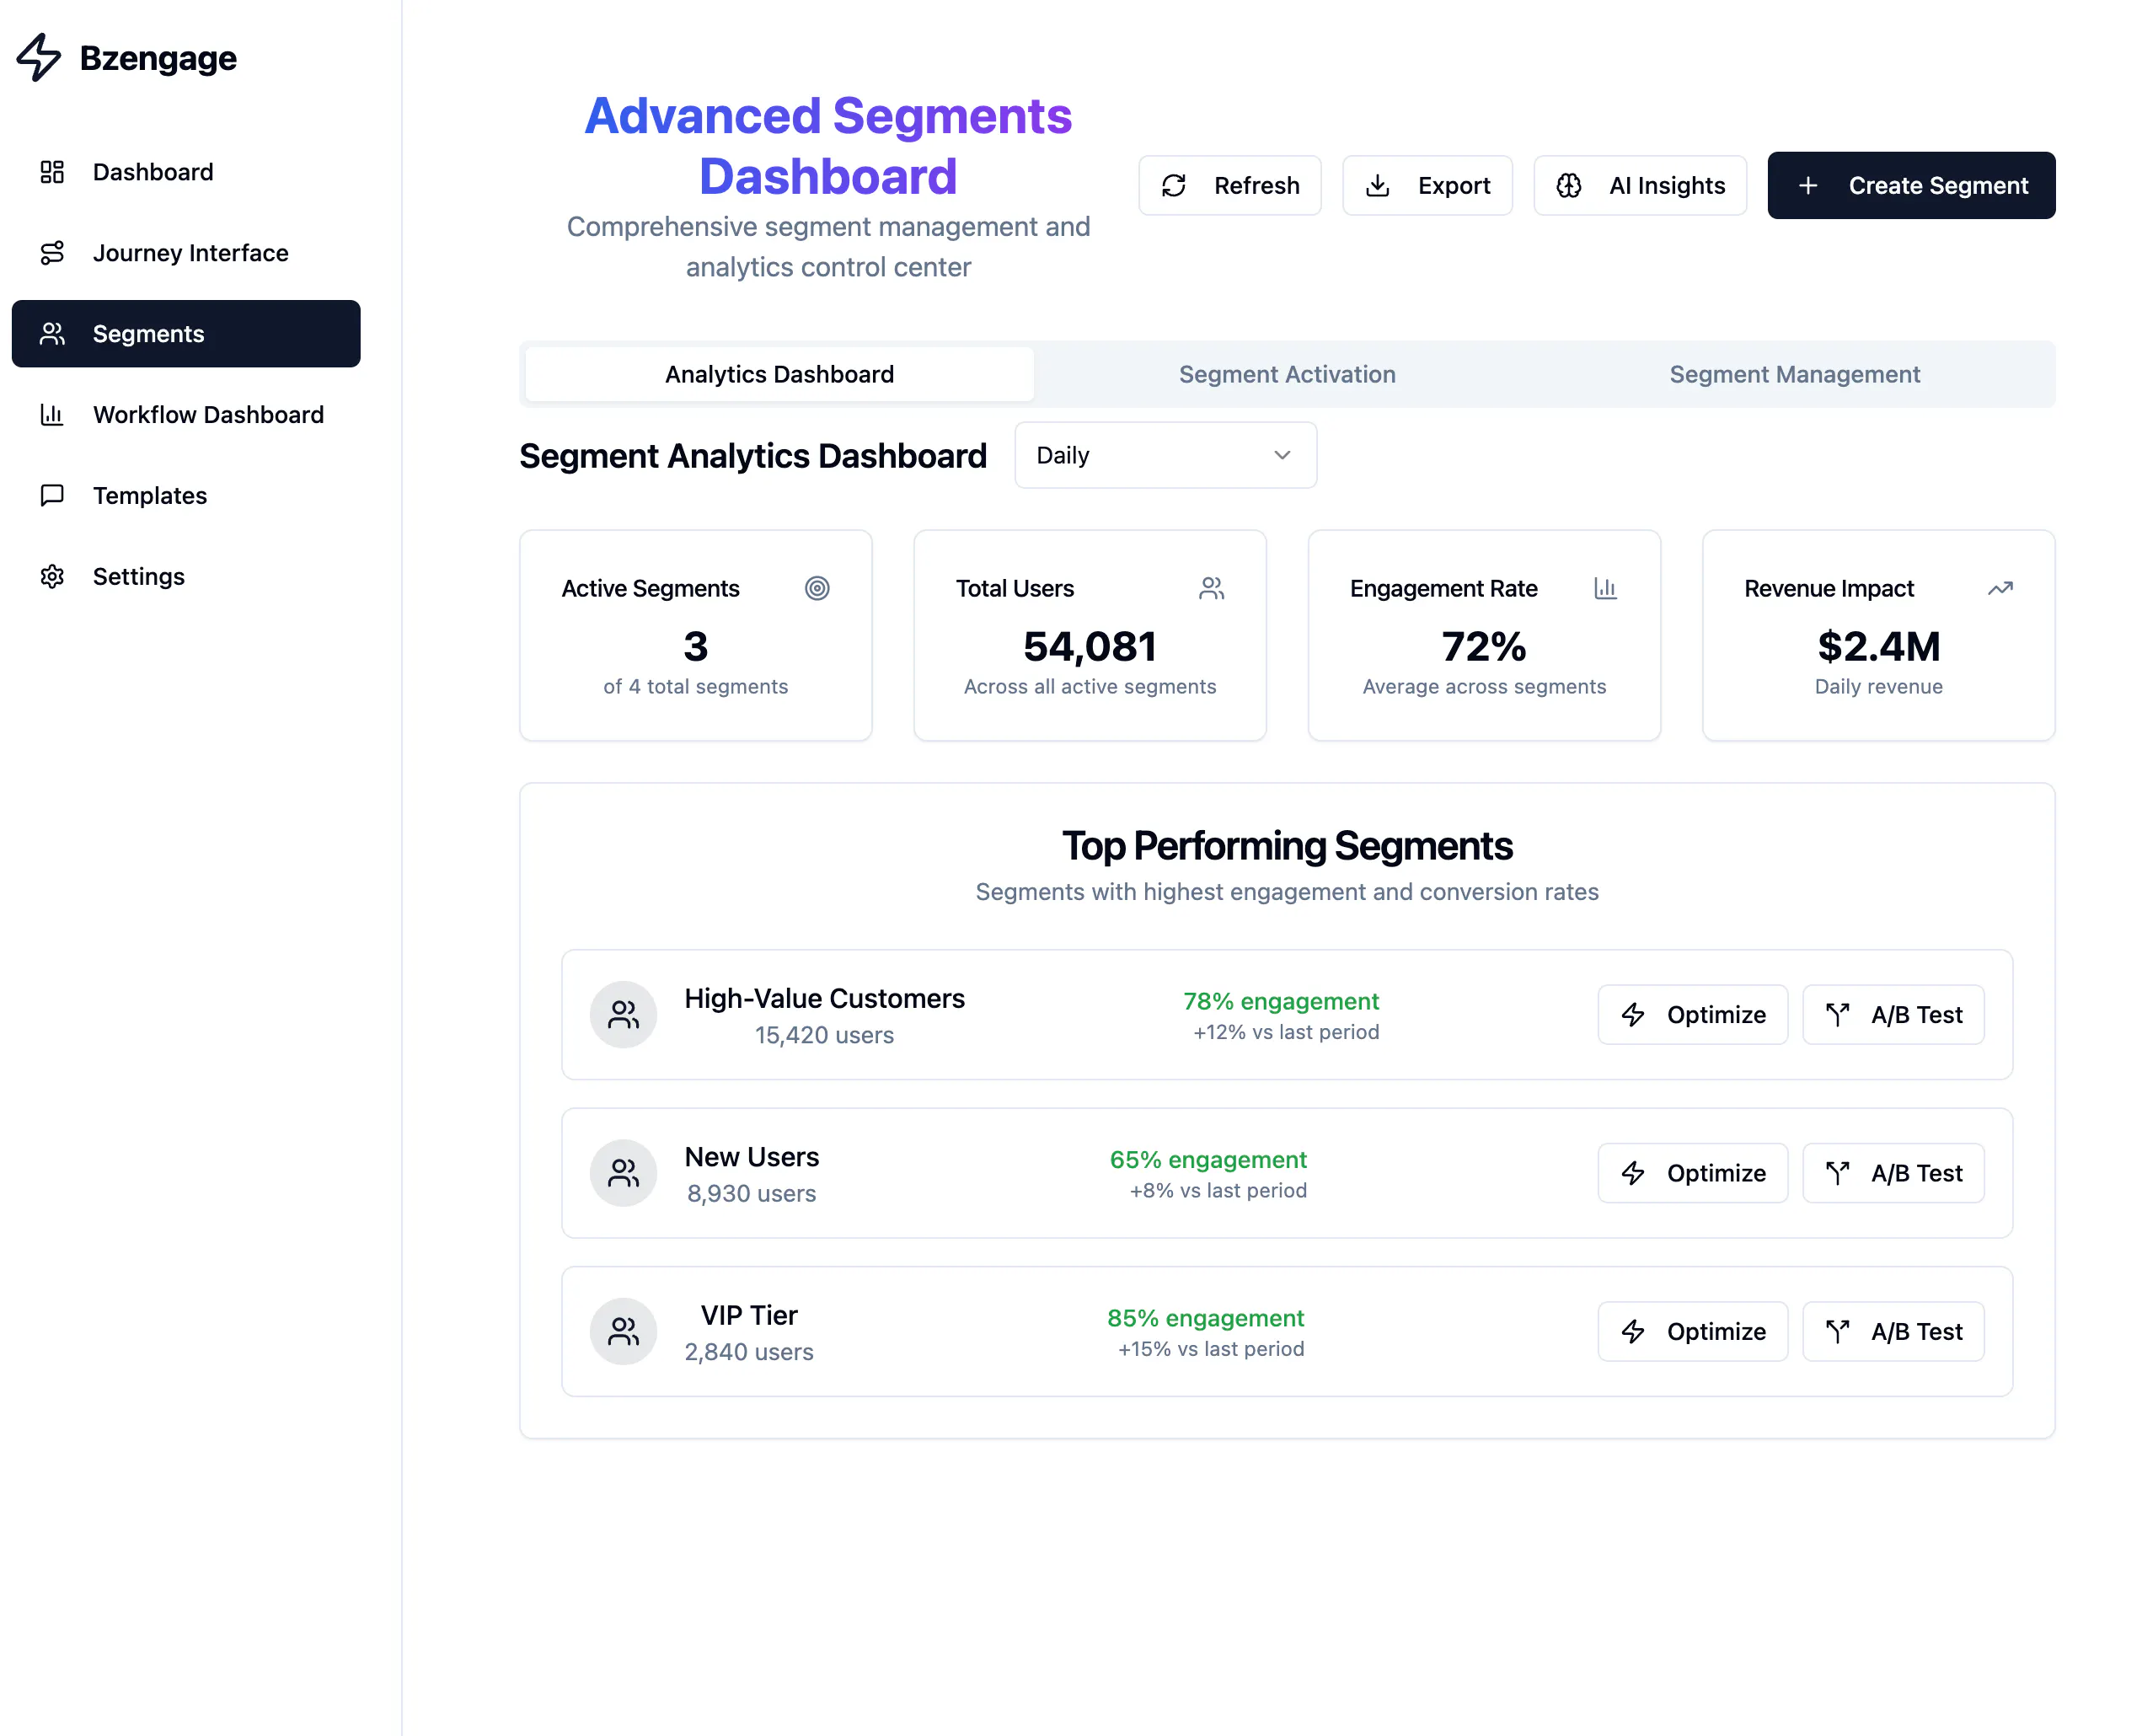Click the bar chart icon on Engagement Rate card
The height and width of the screenshot is (1736, 2142).
click(1605, 588)
